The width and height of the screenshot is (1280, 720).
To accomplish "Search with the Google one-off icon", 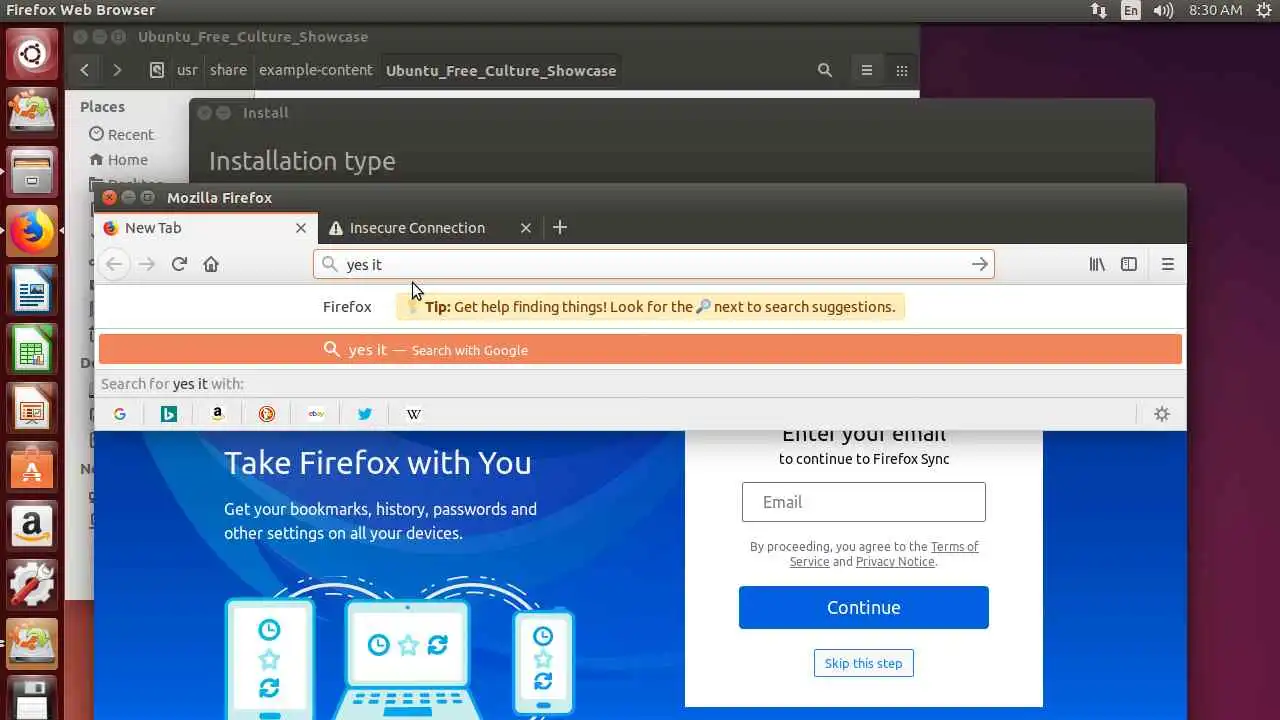I will tap(120, 414).
